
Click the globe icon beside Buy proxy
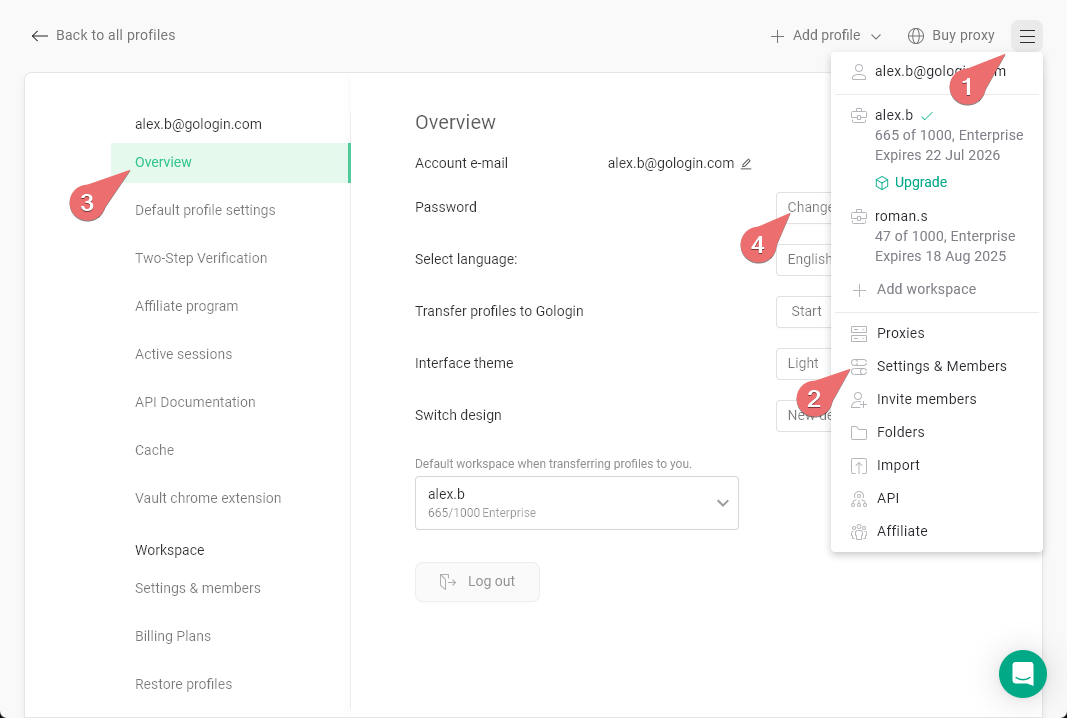(x=916, y=36)
